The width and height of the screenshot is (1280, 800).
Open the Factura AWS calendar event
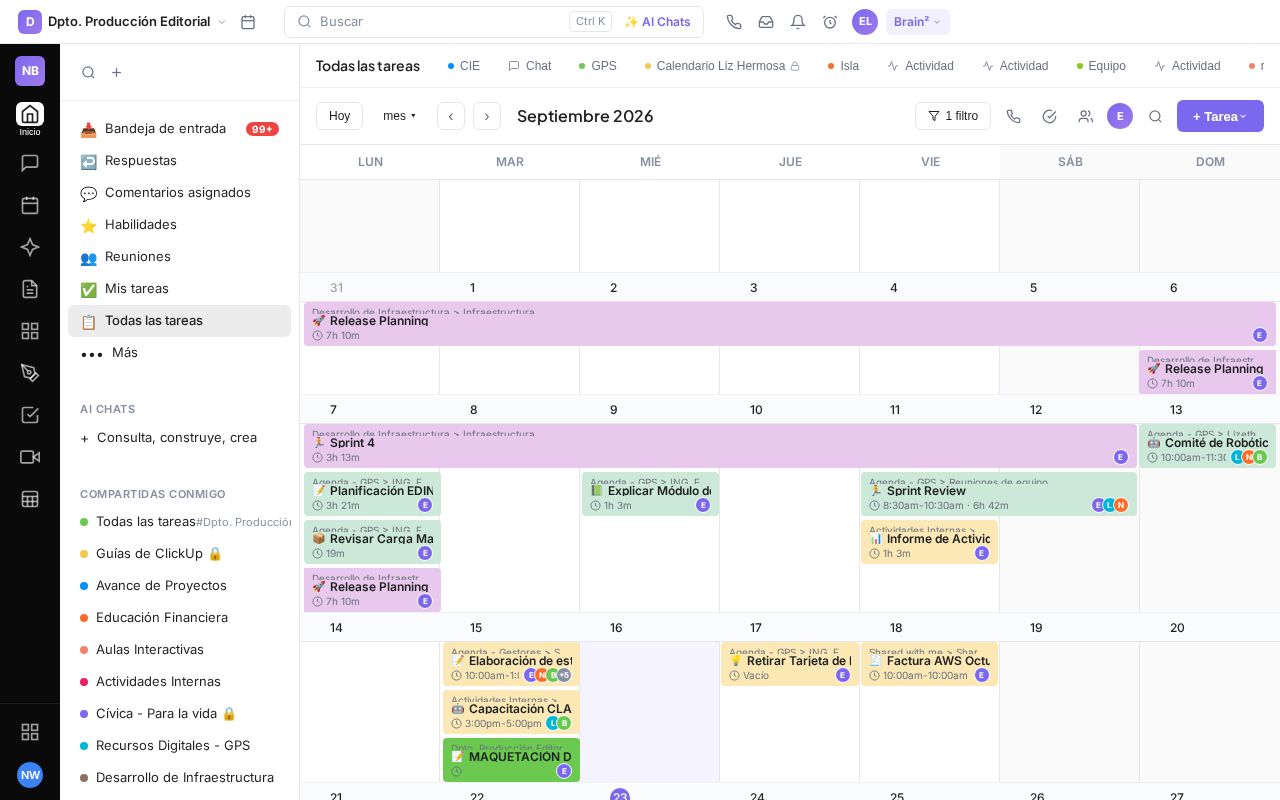pyautogui.click(x=929, y=664)
